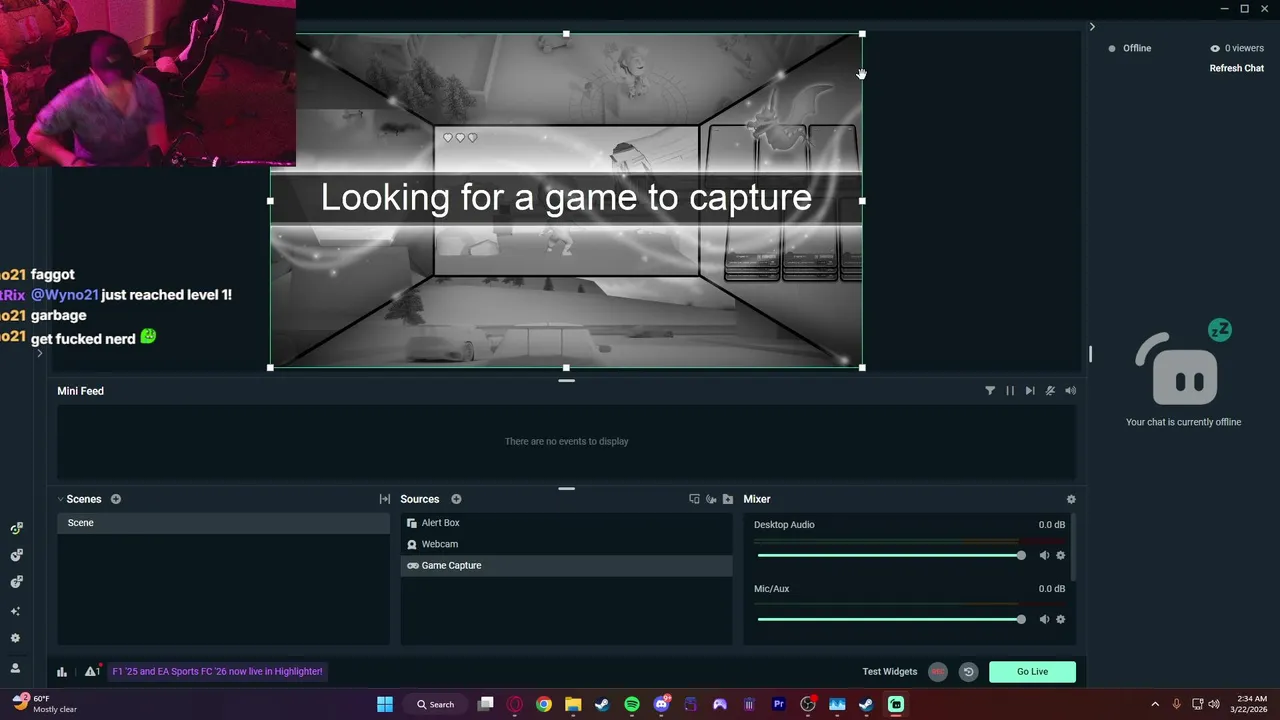Click the Mini Feed title
This screenshot has width=1280, height=720.
pos(80,391)
